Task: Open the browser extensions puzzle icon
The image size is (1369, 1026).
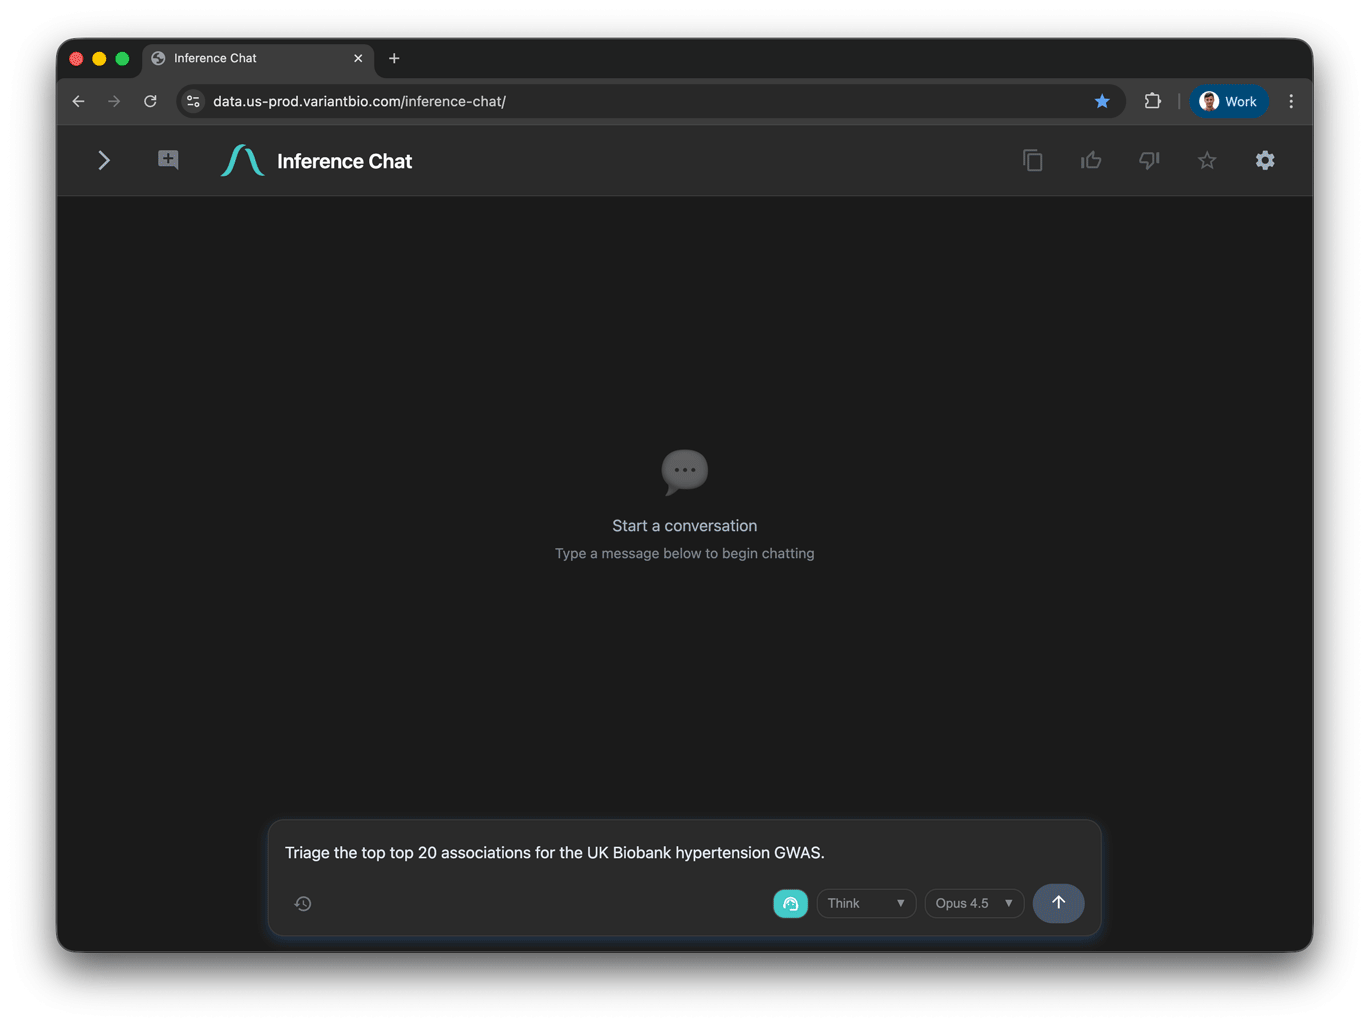Action: click(1152, 101)
